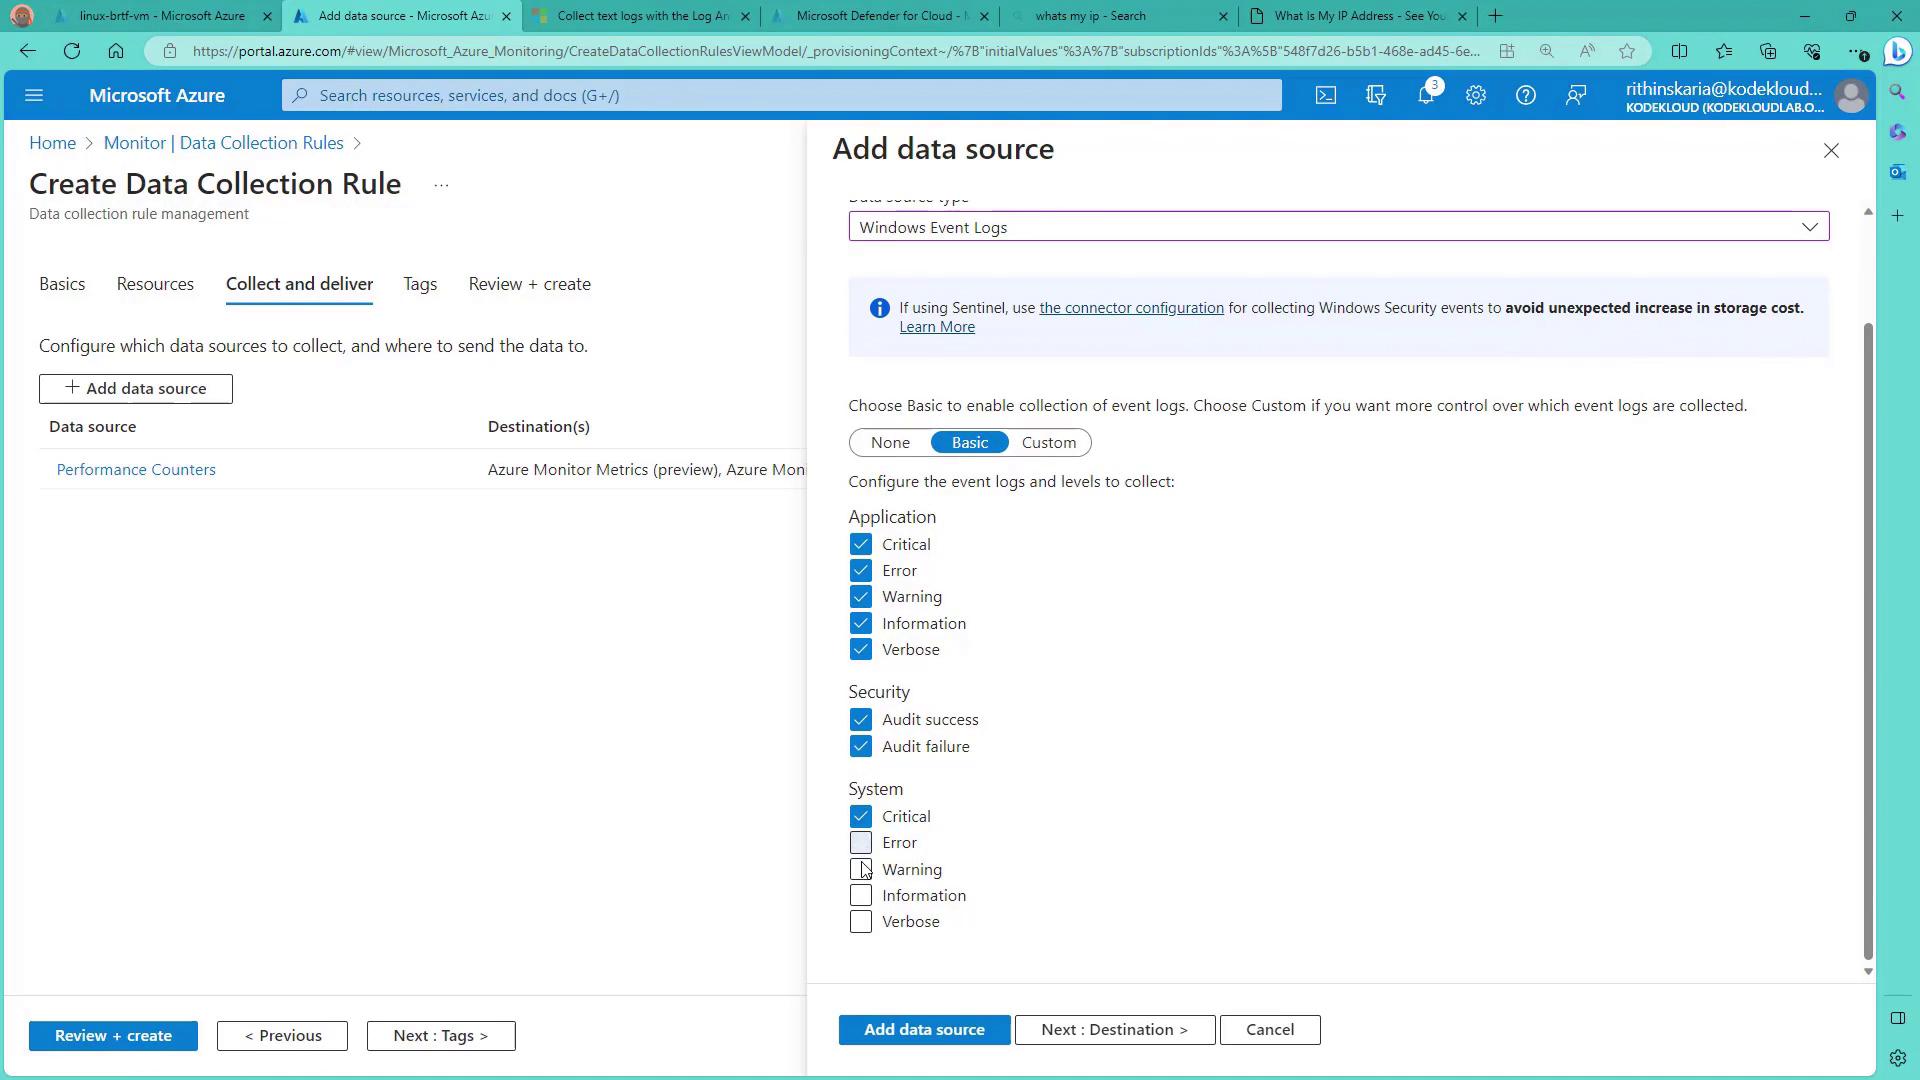Open the connector configuration link

1131,308
